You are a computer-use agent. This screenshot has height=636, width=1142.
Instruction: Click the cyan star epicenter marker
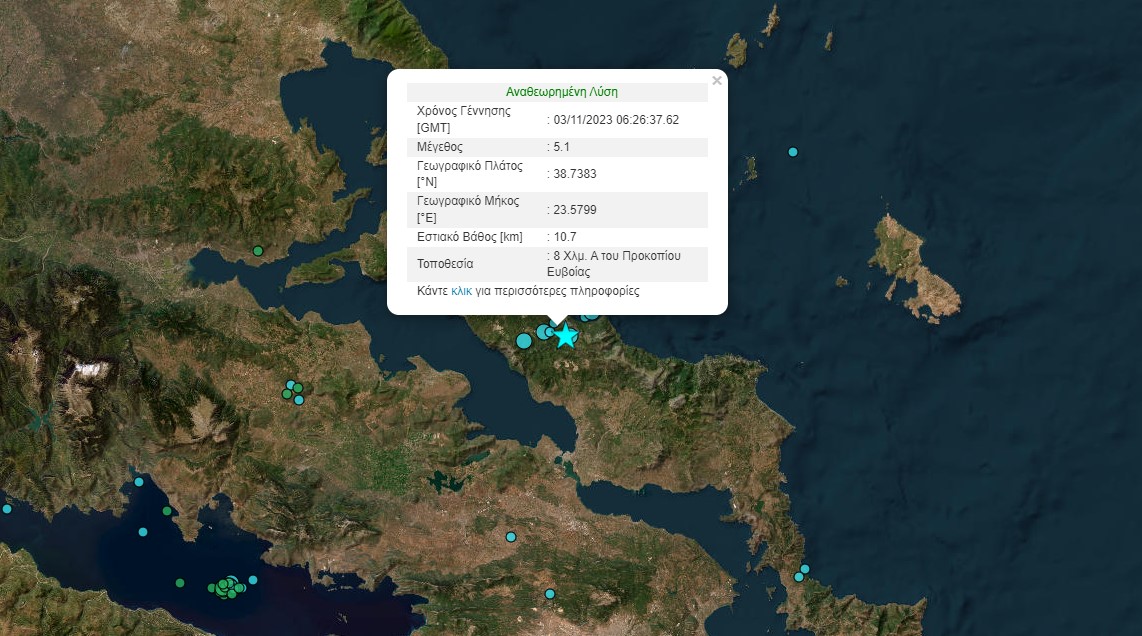566,335
